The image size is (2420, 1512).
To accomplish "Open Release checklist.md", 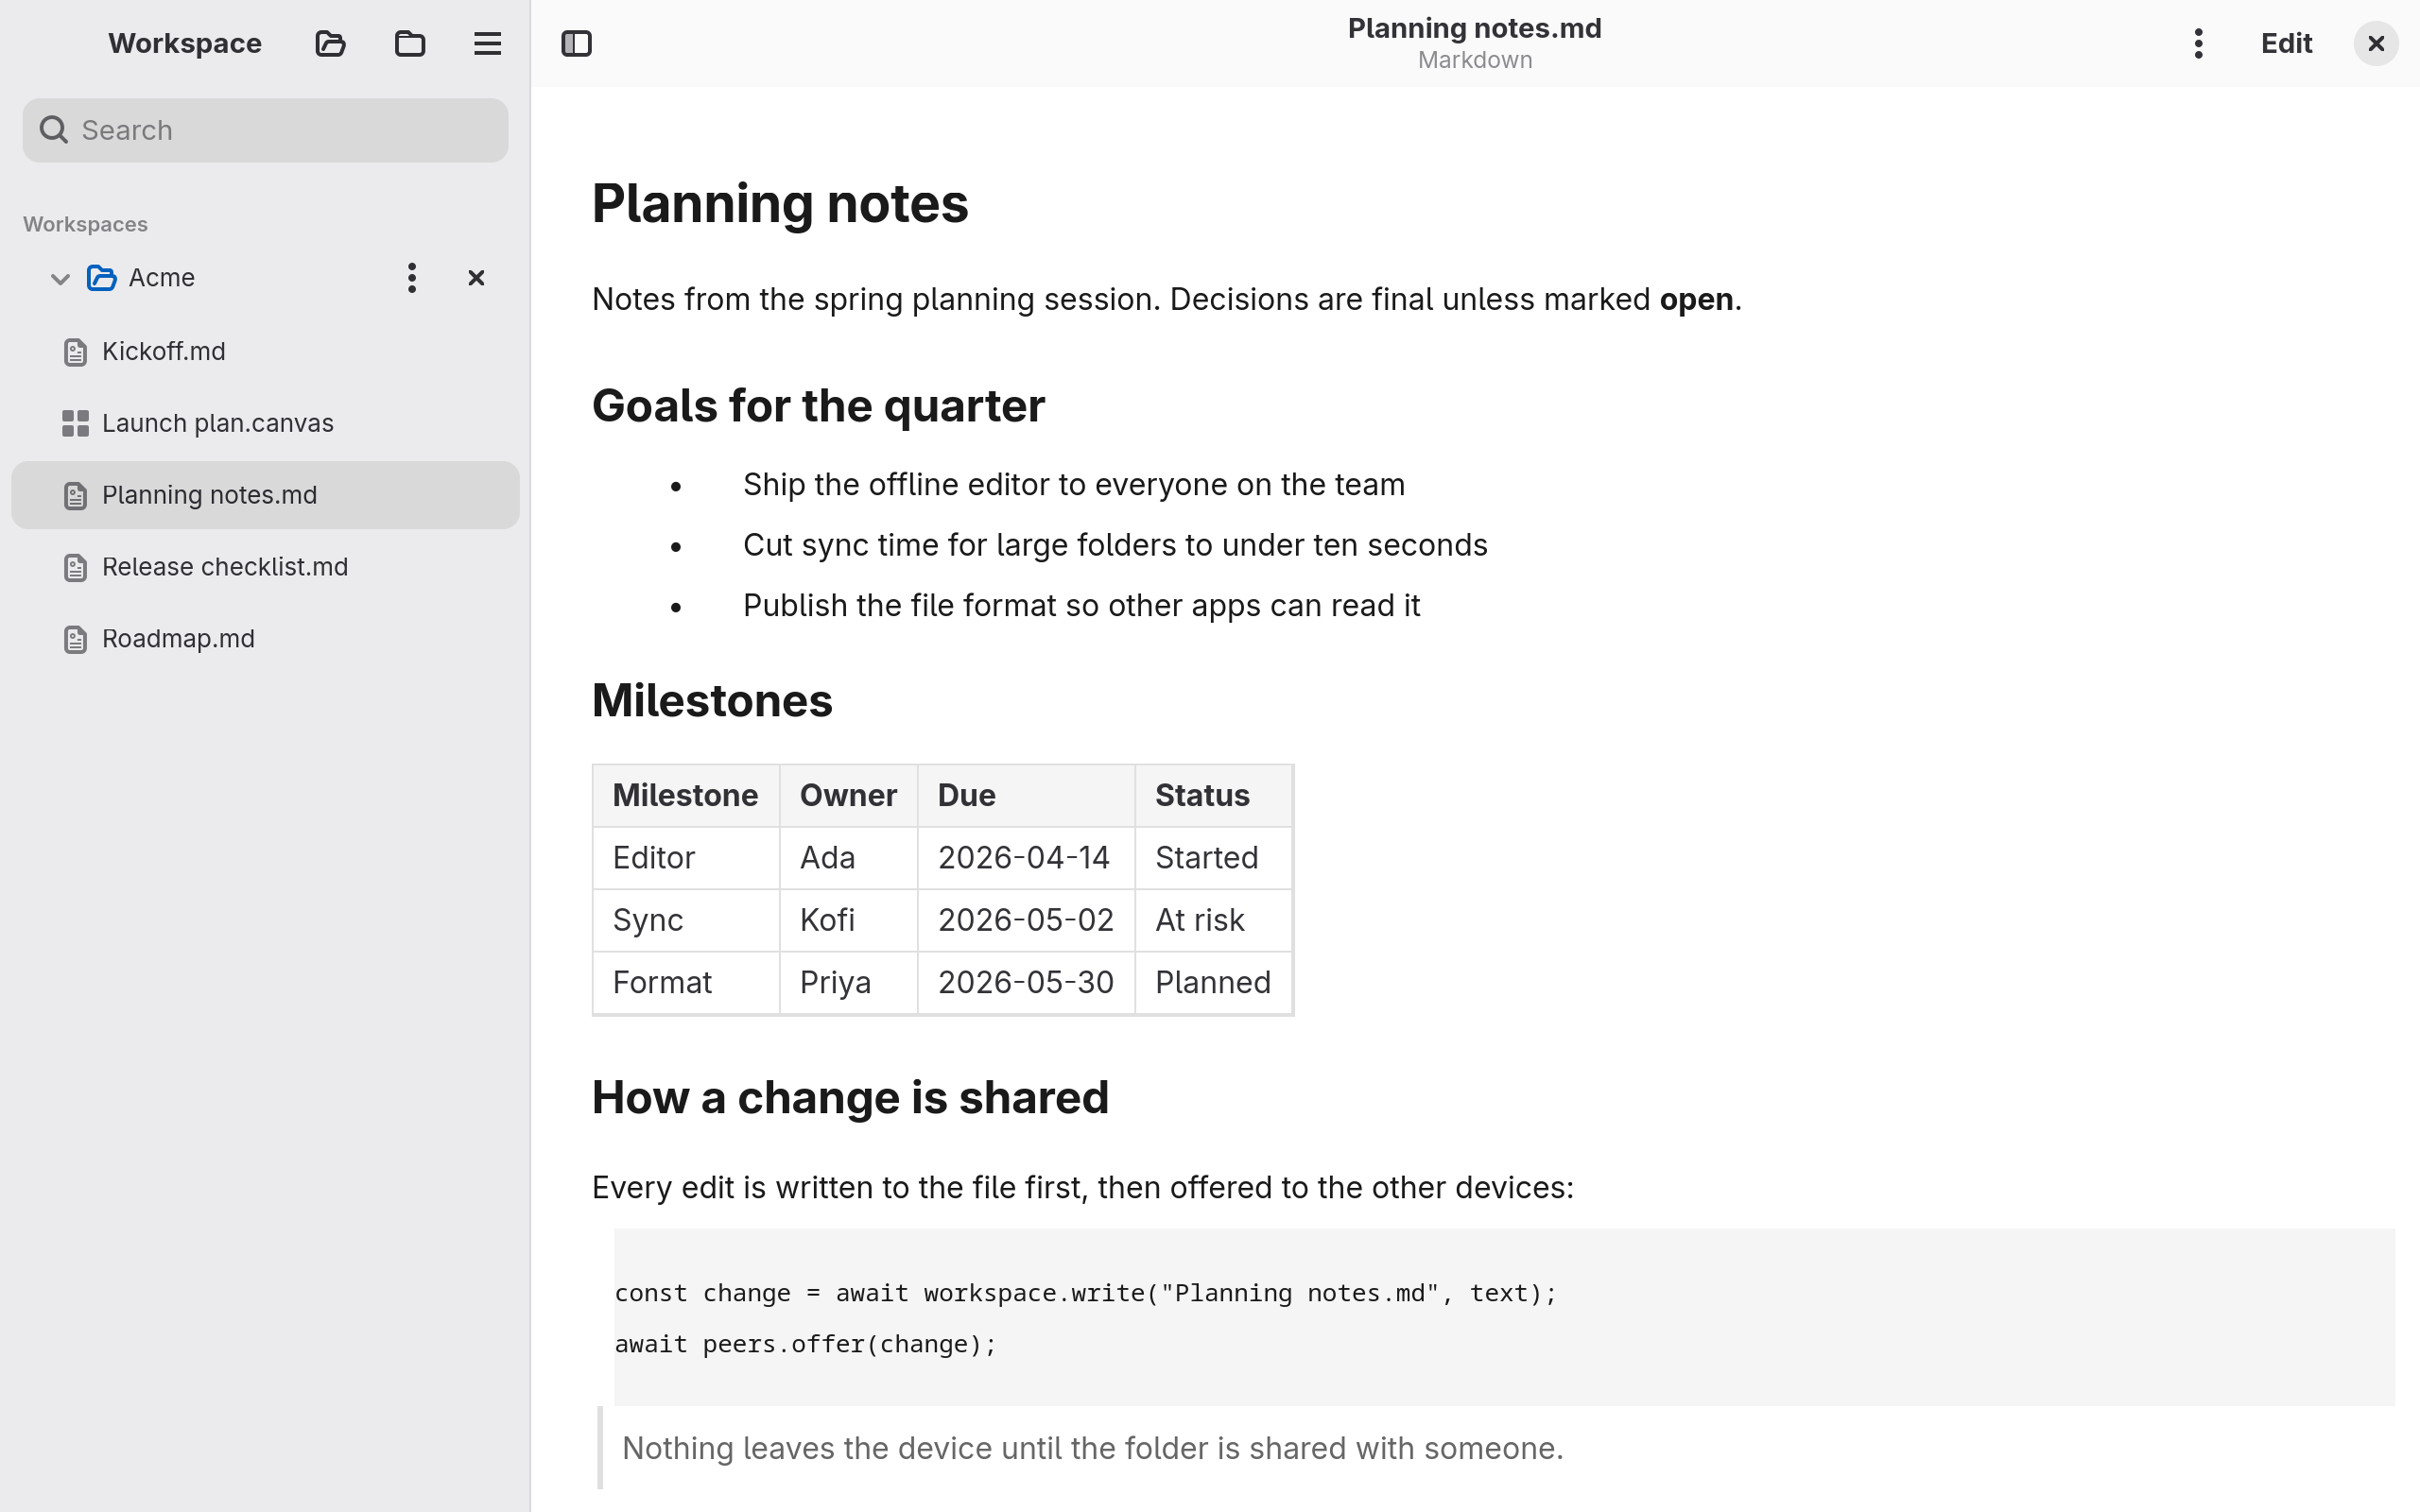I will click(265, 567).
